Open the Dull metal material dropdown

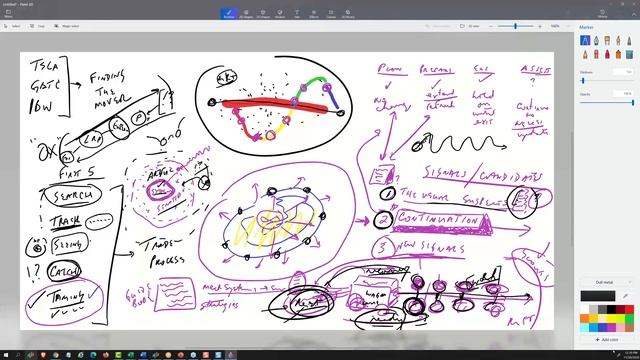pos(607,282)
